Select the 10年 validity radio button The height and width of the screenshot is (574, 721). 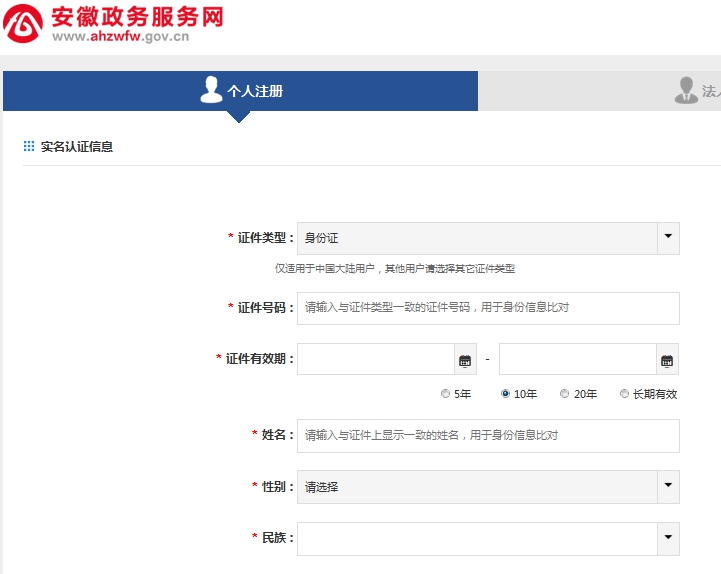pos(506,394)
